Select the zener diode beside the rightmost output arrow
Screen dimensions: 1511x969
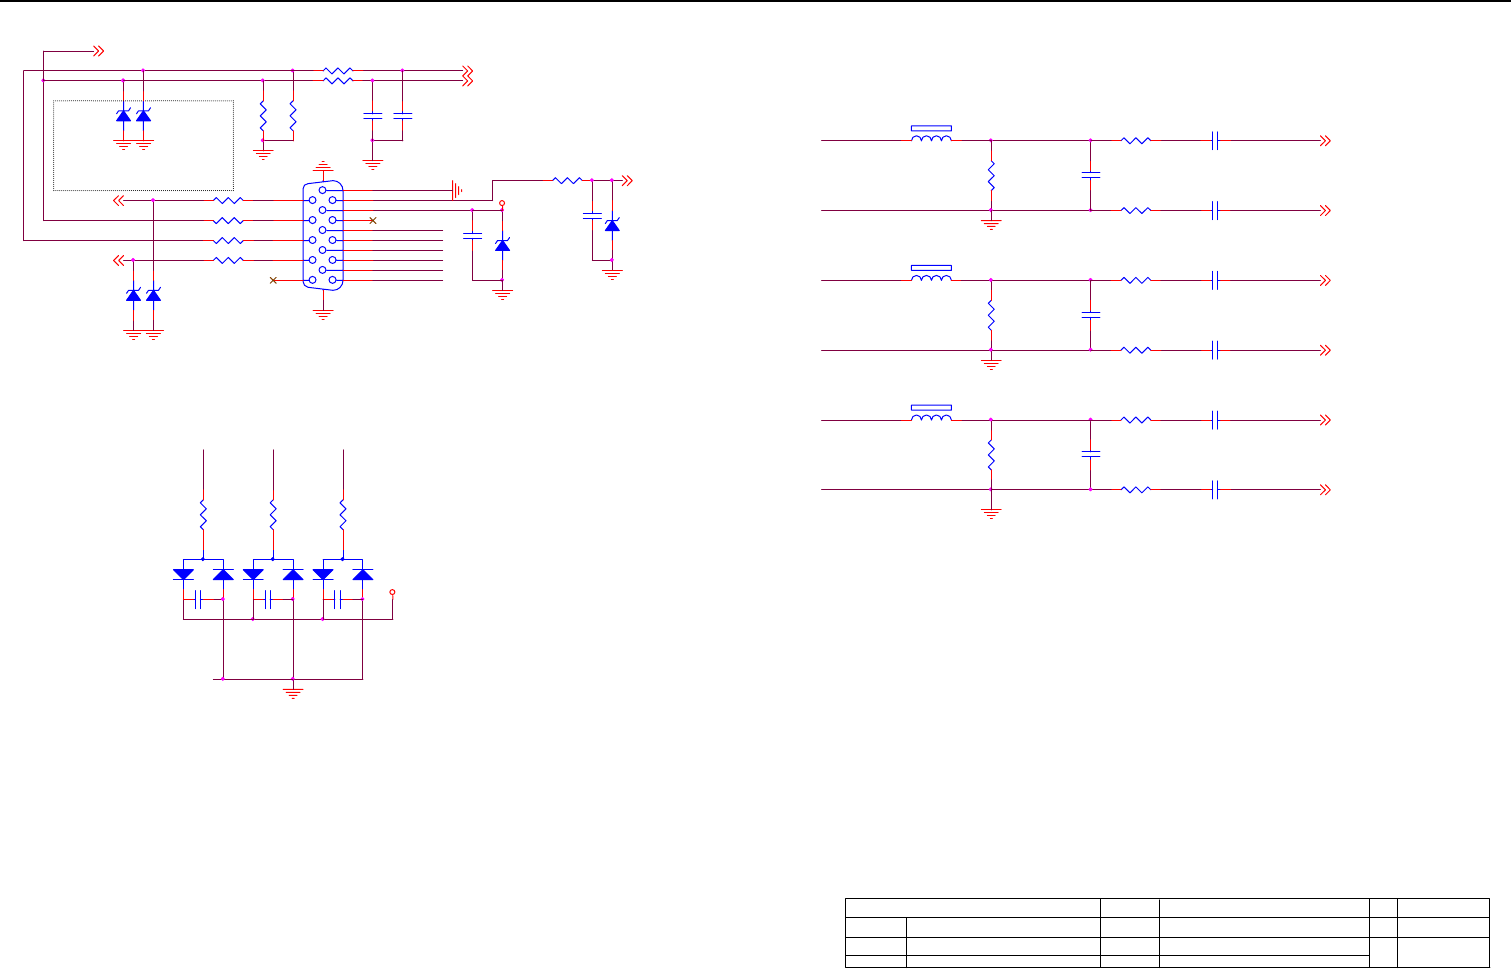pyautogui.click(x=612, y=225)
